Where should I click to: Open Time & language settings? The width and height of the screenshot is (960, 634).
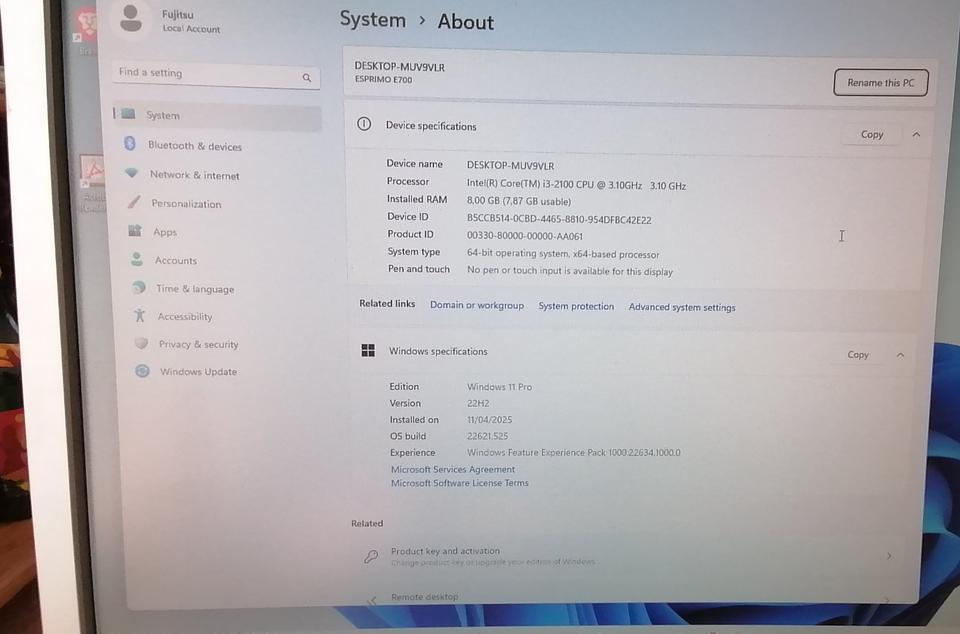195,289
